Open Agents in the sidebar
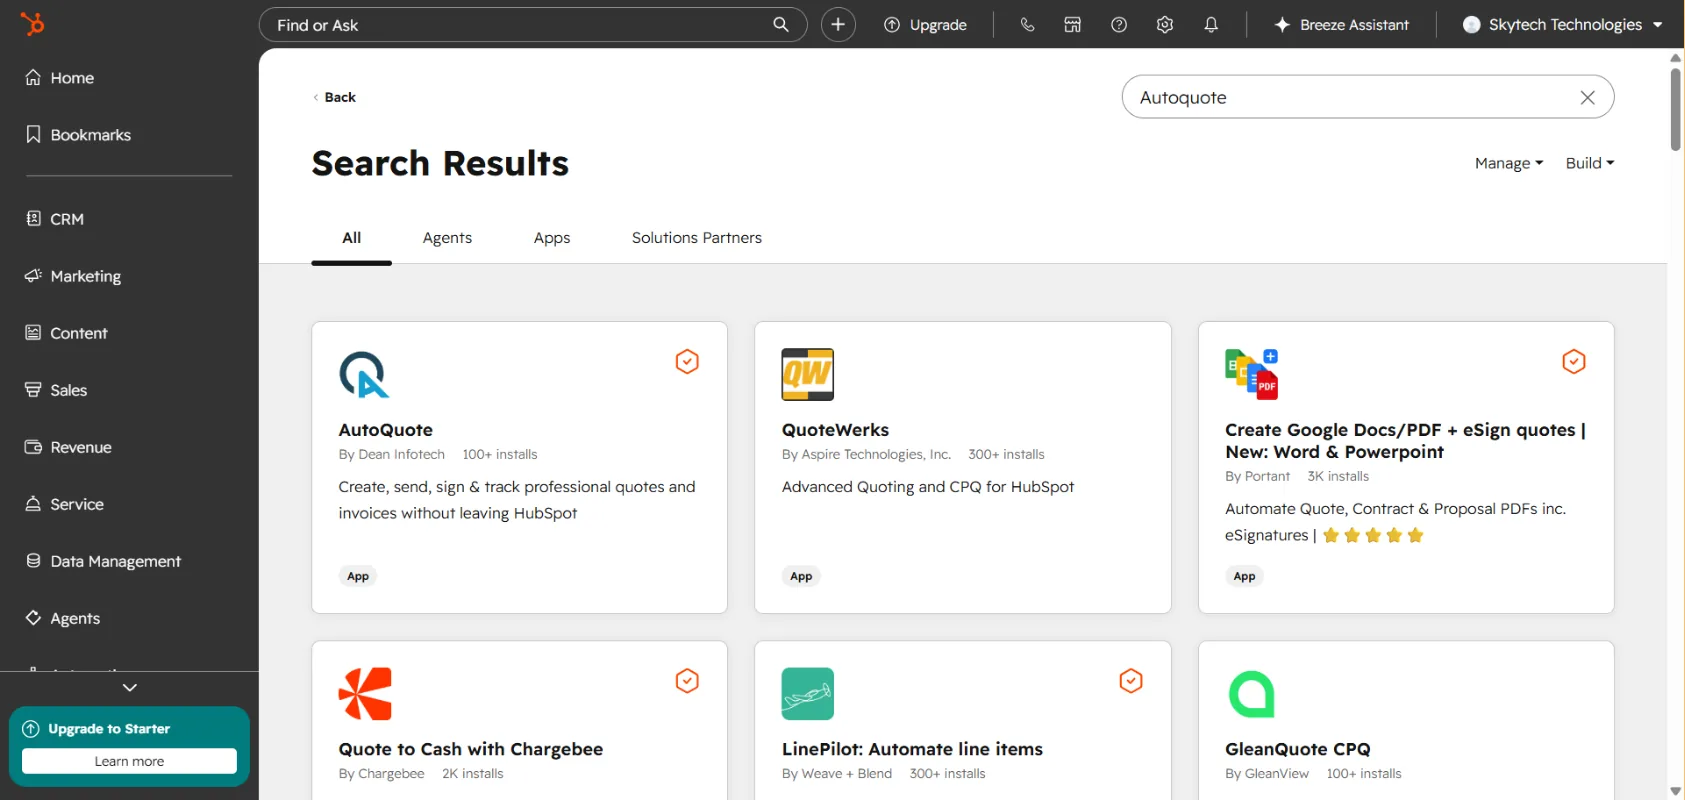The image size is (1685, 800). coord(63,618)
